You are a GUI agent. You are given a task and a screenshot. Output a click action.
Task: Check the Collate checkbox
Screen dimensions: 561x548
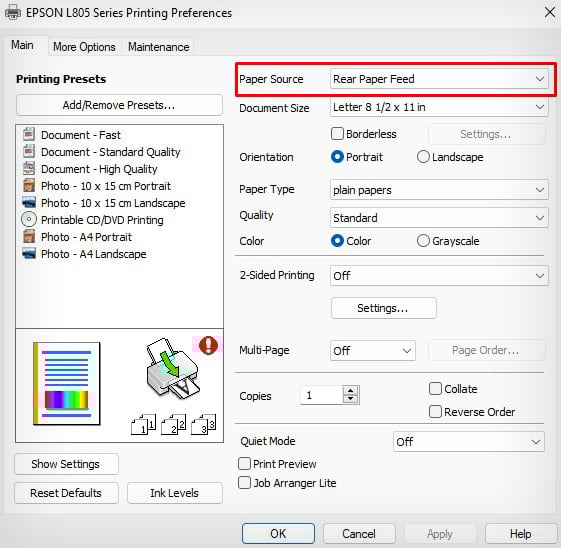coord(435,388)
